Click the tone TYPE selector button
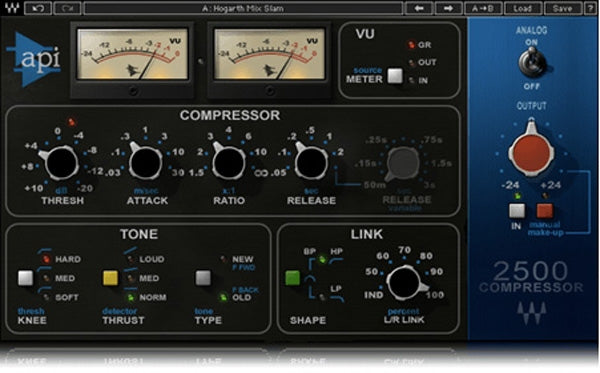The height and width of the screenshot is (373, 600). tap(203, 278)
